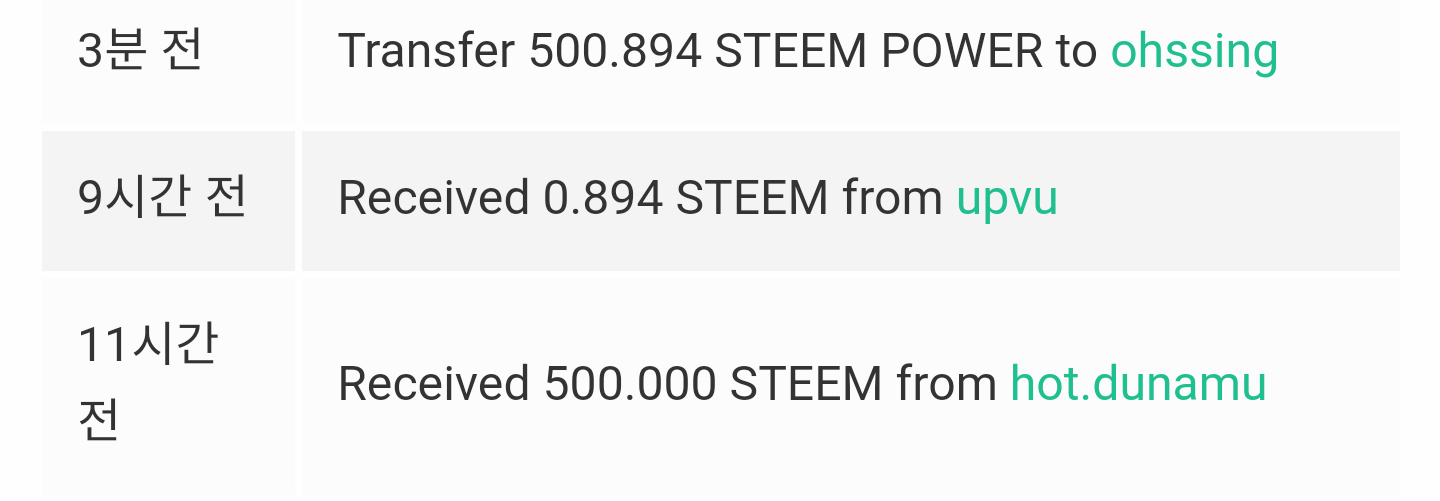The width and height of the screenshot is (1440, 501).
Task: Click the '9시간 전' timestamp cell
Action: coord(168,200)
